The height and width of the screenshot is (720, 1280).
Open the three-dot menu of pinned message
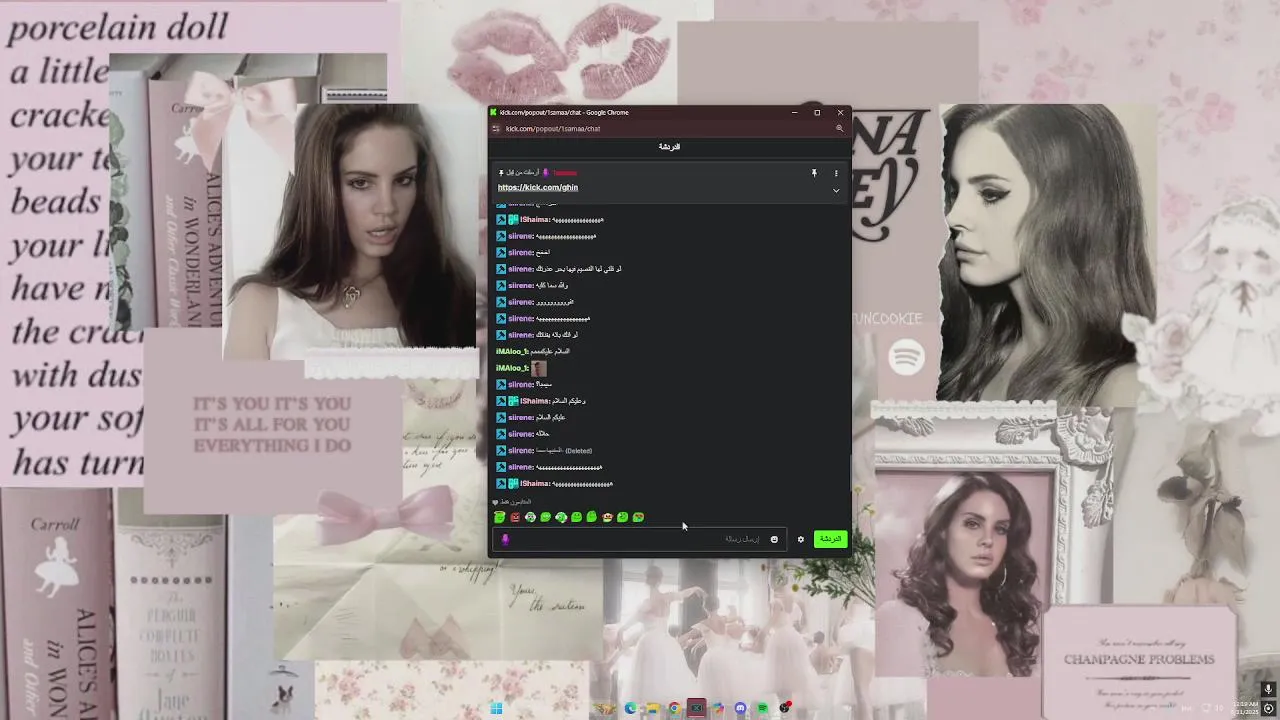pyautogui.click(x=836, y=173)
